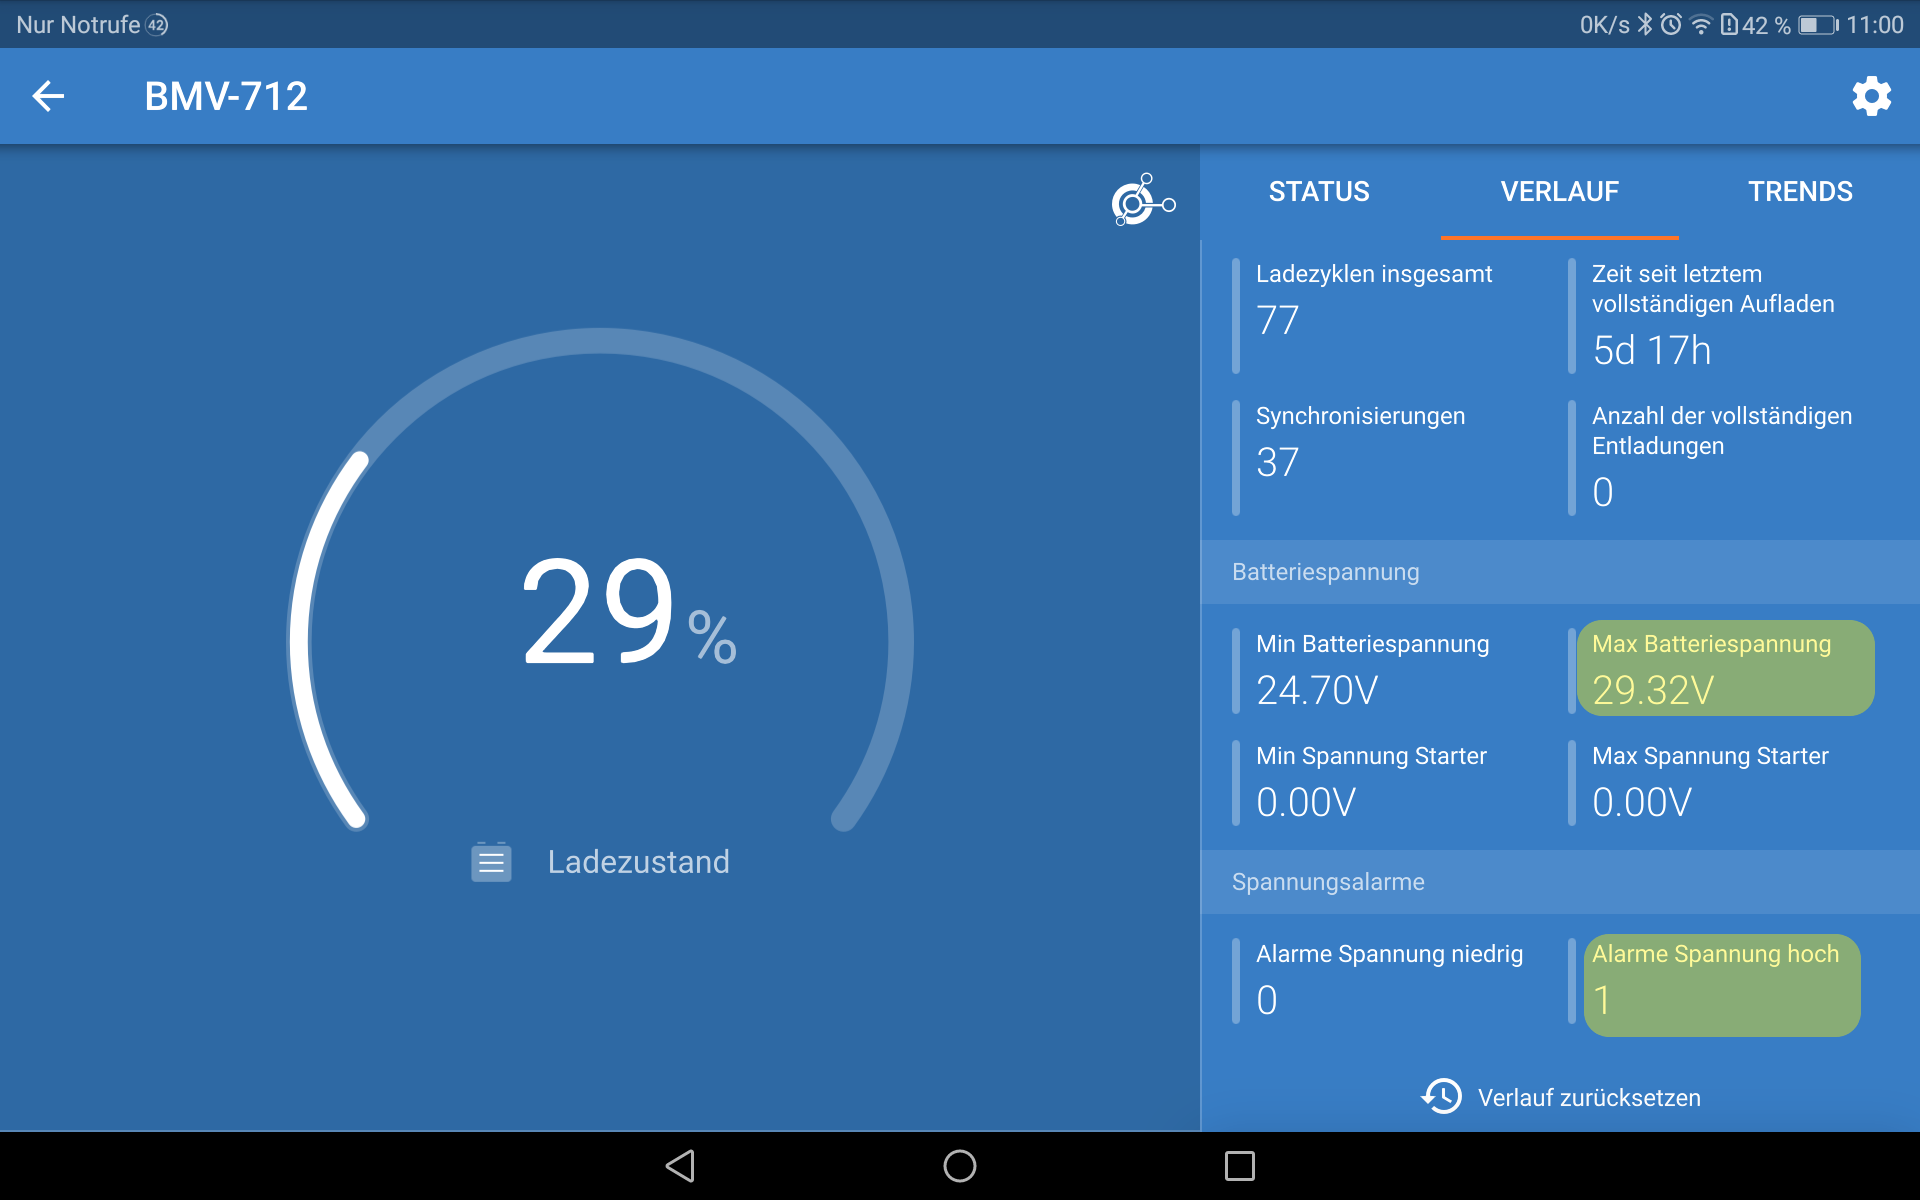Tap Ladezyklen insgesamt value 77
This screenshot has height=1200, width=1920.
point(1278,321)
